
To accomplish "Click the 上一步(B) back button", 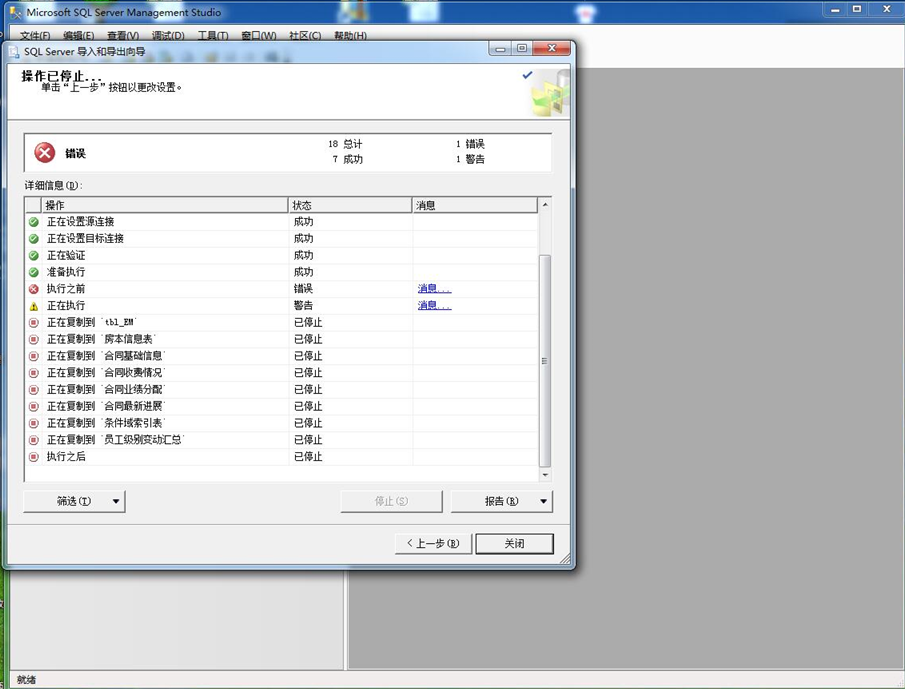I will (x=433, y=544).
